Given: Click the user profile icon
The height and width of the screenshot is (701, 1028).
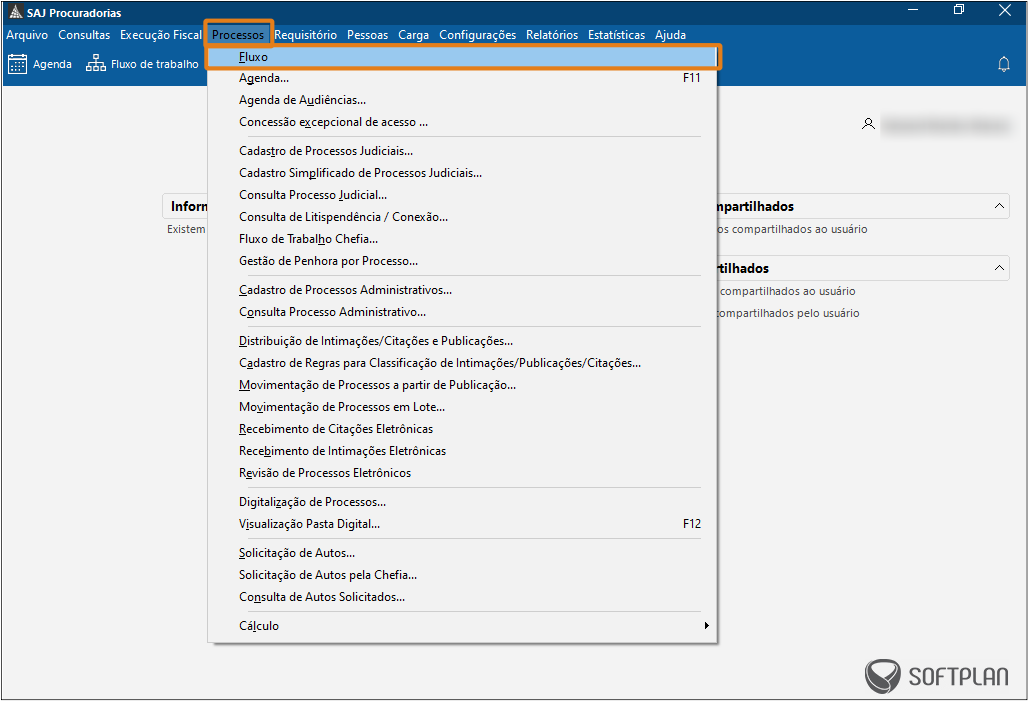Looking at the screenshot, I should tap(868, 124).
